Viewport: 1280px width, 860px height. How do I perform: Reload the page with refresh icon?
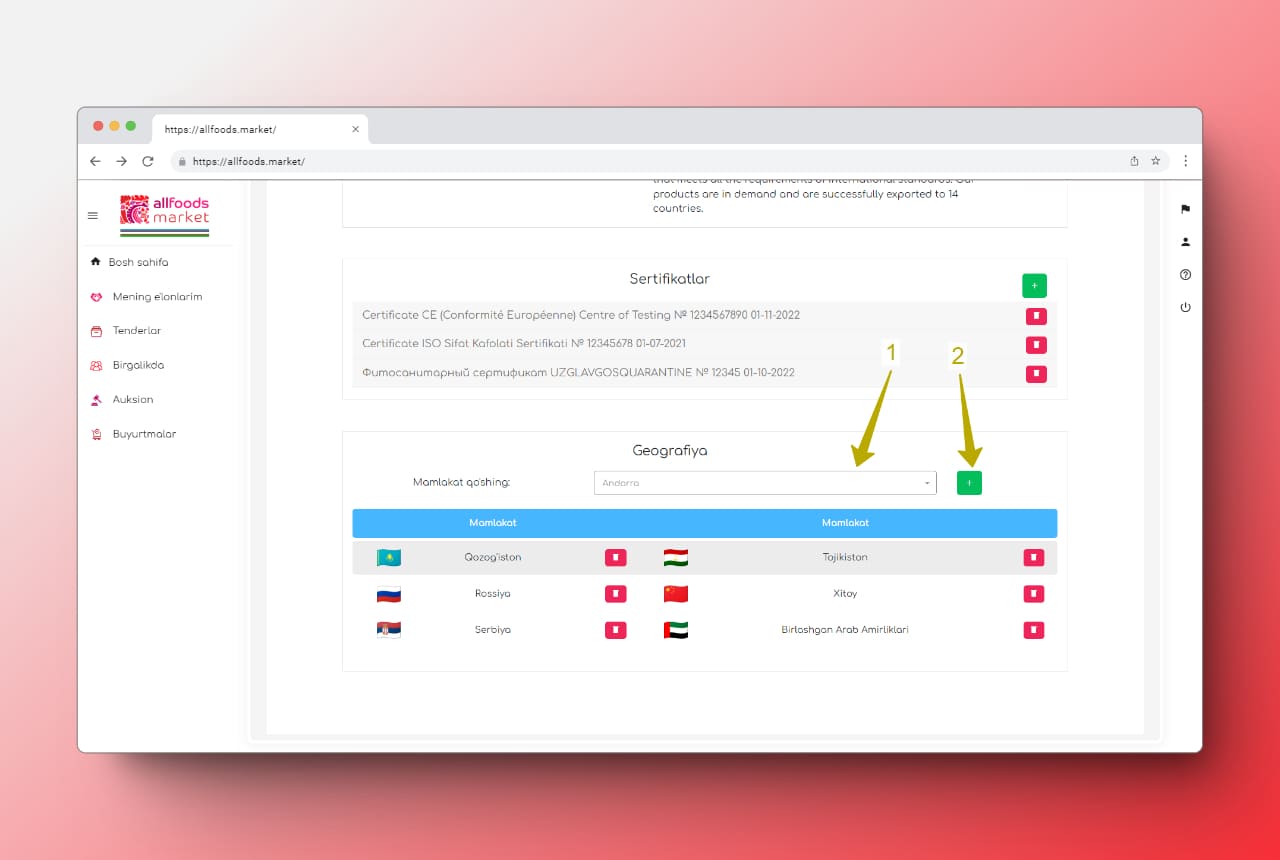(x=148, y=161)
